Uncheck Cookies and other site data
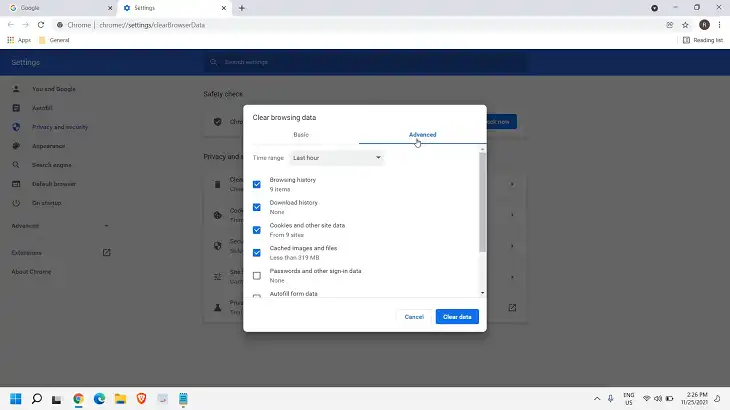The width and height of the screenshot is (730, 410). [257, 230]
